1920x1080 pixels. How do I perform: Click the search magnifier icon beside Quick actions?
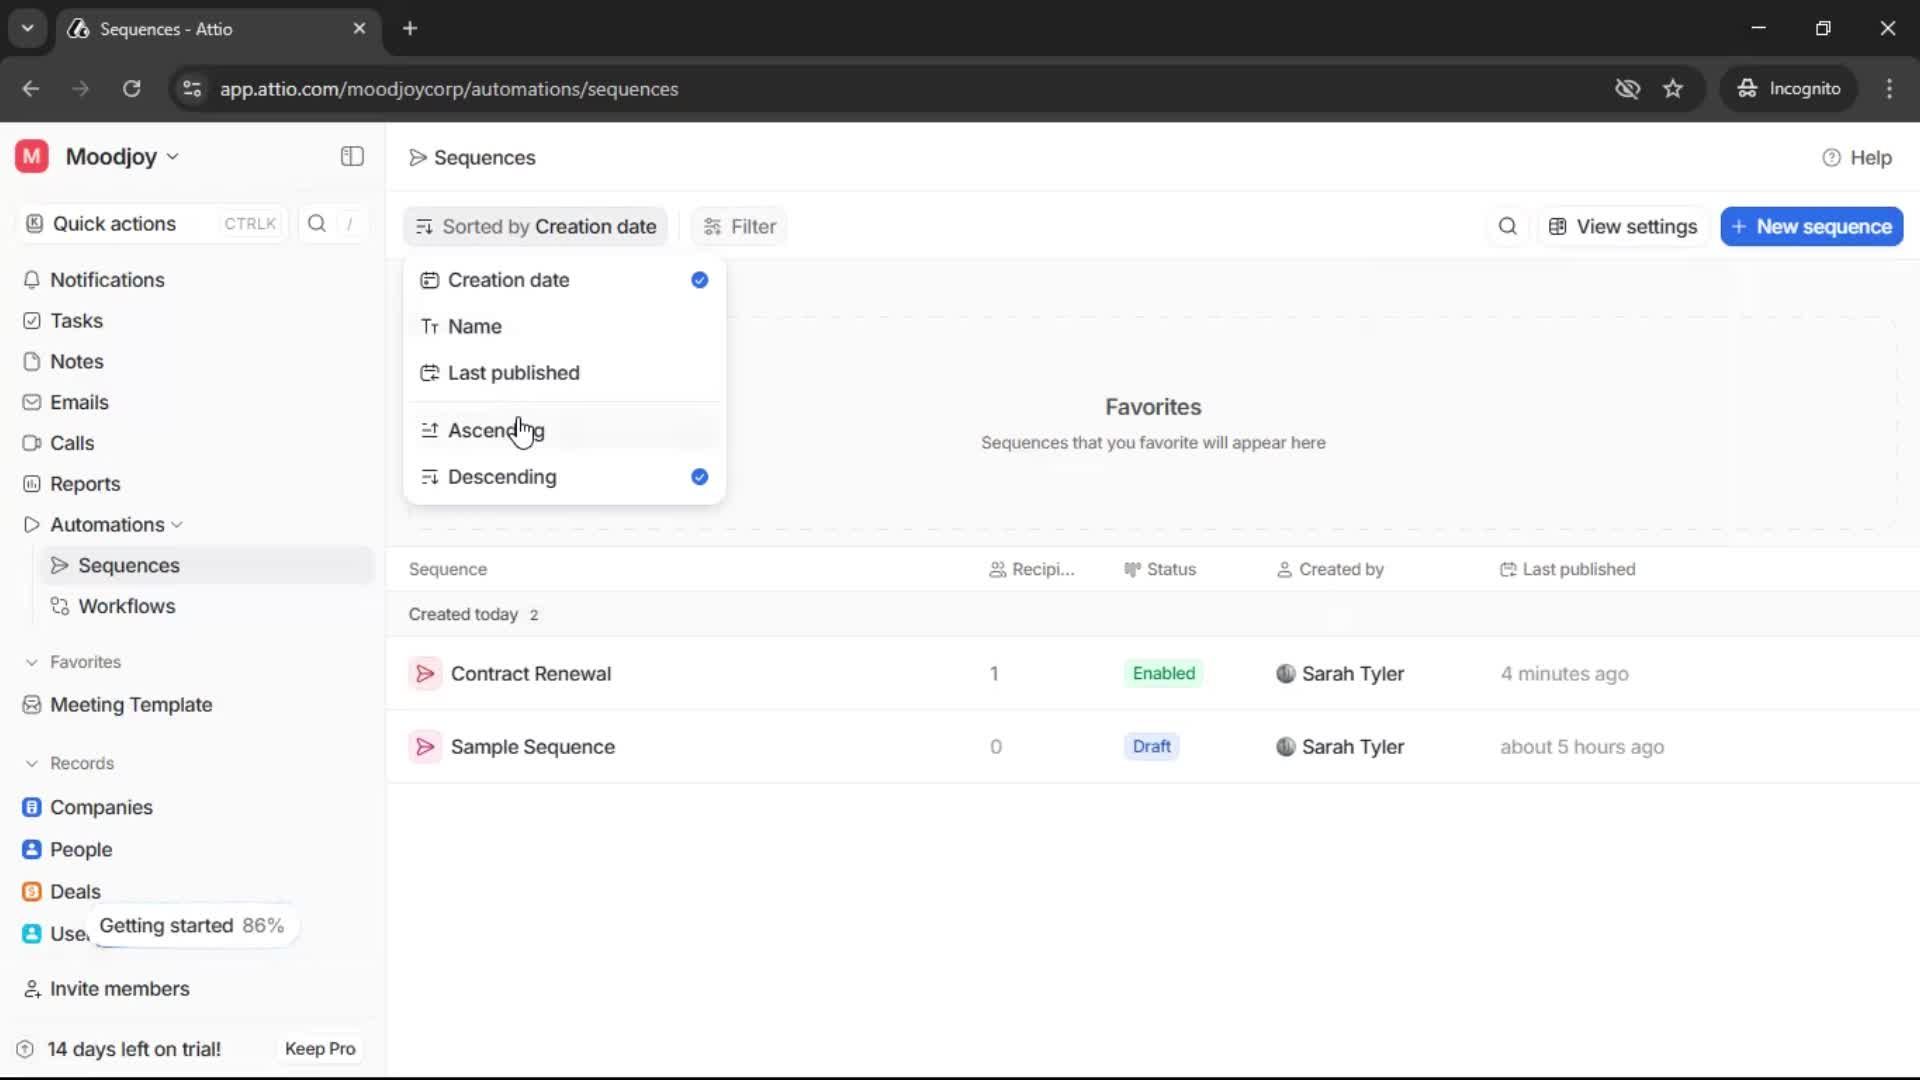click(x=317, y=224)
